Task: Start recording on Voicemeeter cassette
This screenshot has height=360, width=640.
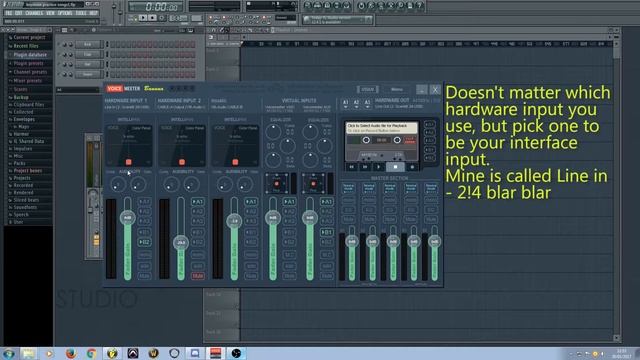Action: (x=412, y=167)
